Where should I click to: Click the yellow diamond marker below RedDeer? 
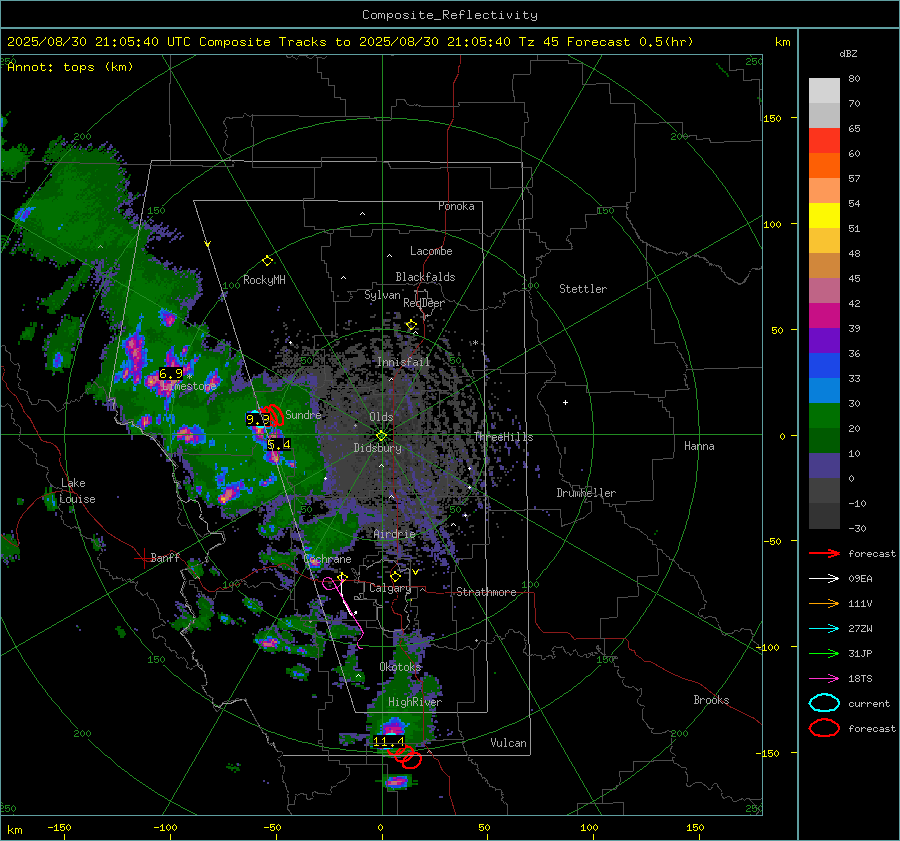[411, 325]
